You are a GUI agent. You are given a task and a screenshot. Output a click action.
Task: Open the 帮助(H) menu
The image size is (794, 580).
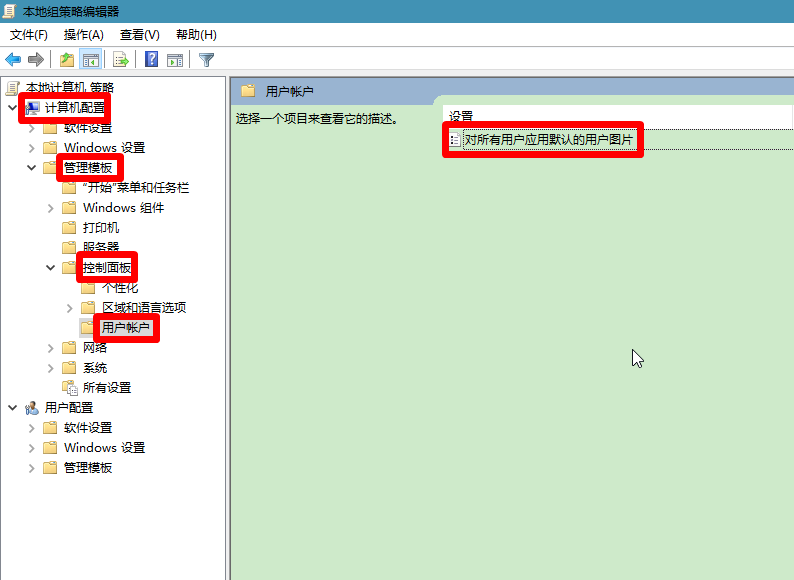pyautogui.click(x=196, y=35)
